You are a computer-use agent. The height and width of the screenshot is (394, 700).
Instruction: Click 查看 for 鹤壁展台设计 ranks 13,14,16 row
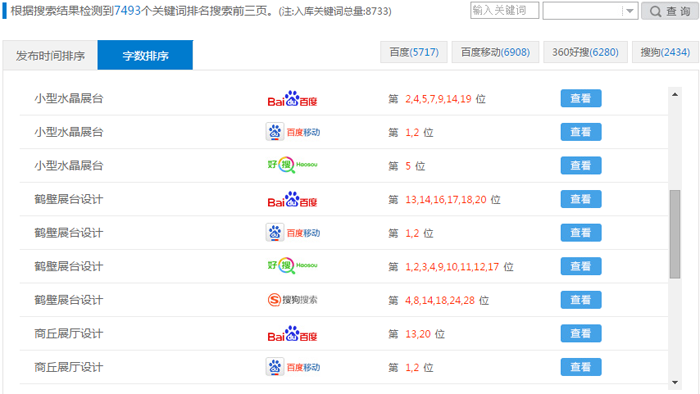pyautogui.click(x=581, y=199)
